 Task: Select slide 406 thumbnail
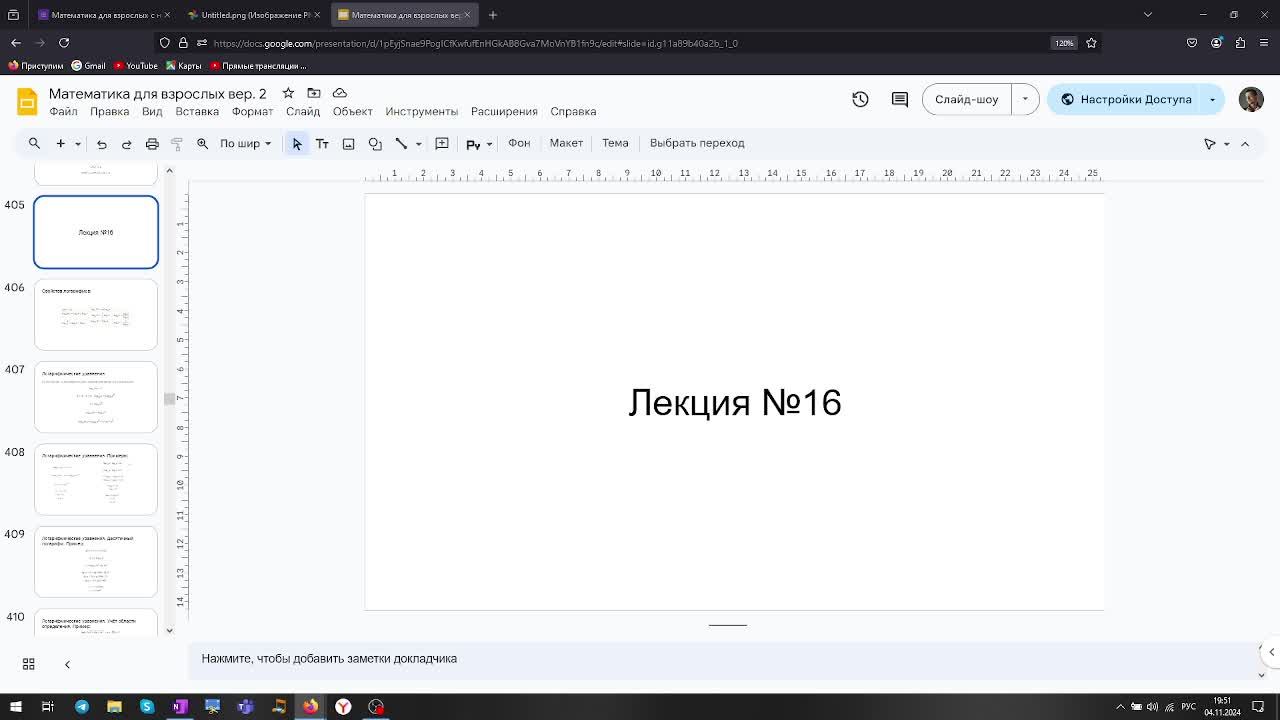click(96, 315)
